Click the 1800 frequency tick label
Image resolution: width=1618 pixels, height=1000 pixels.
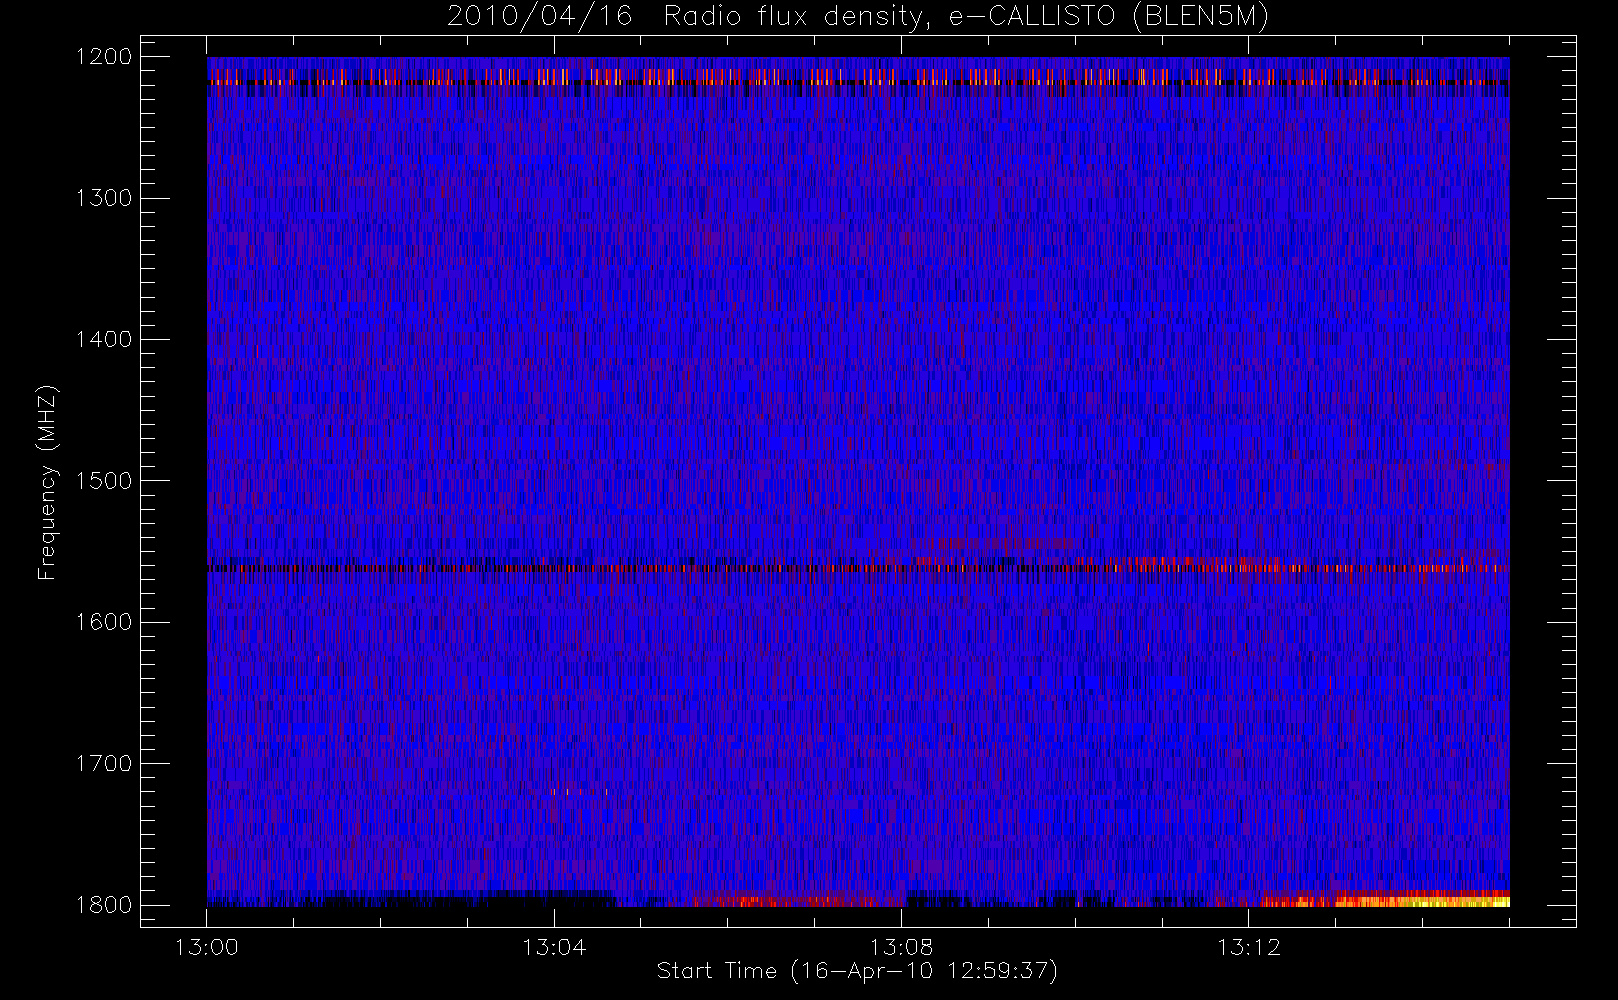point(104,905)
